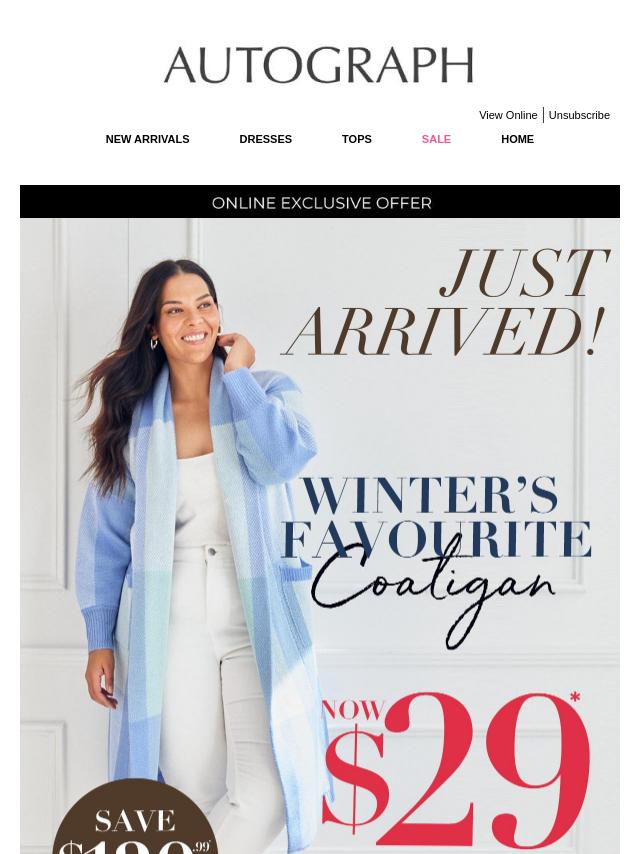Screen dimensions: 640x854
Task: Click the model's hoop earring
Action: (x=154, y=344)
